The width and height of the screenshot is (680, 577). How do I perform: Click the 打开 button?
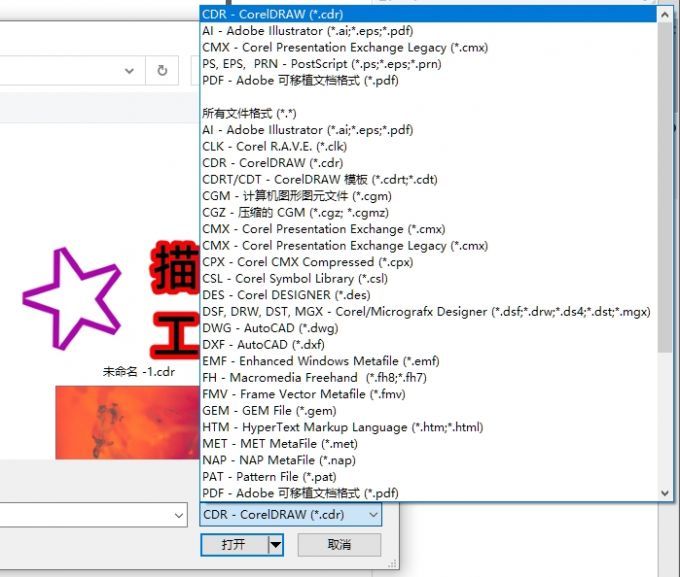(234, 544)
